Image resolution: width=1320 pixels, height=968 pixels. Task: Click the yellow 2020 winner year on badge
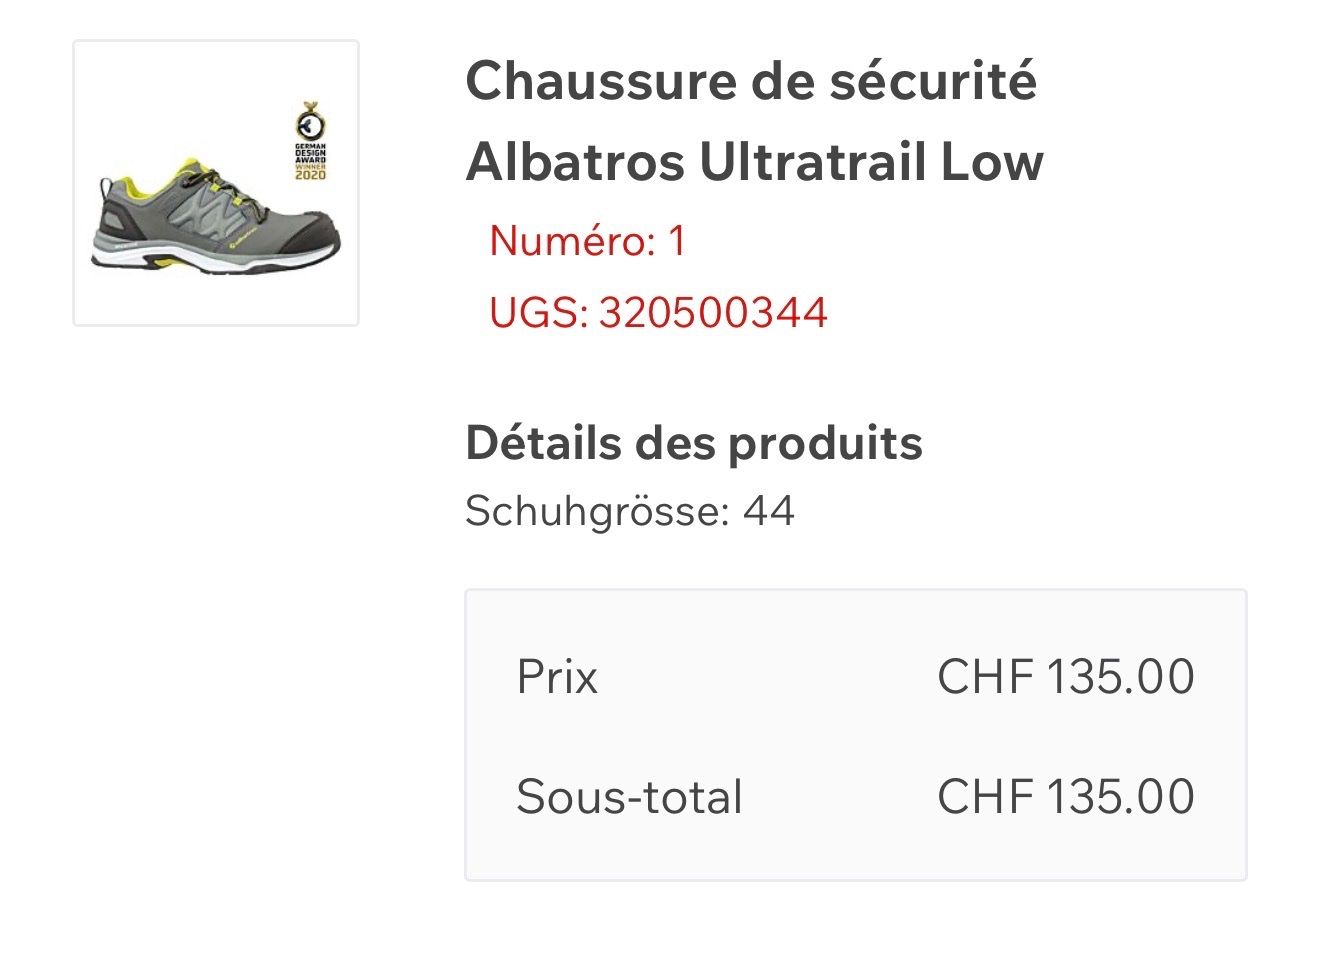point(310,174)
